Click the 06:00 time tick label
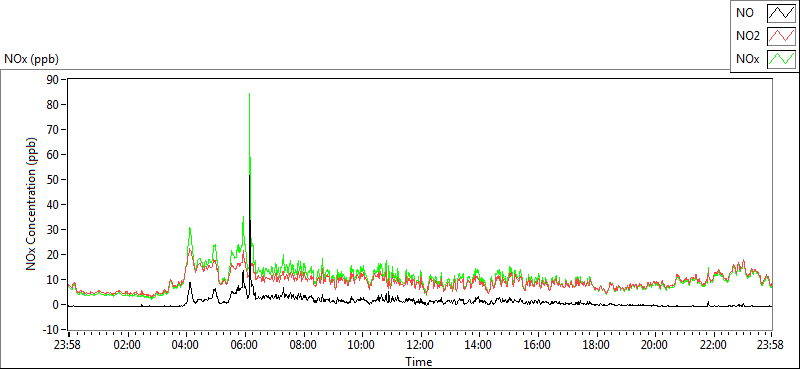Viewport: 800px width, 369px height. click(x=244, y=344)
